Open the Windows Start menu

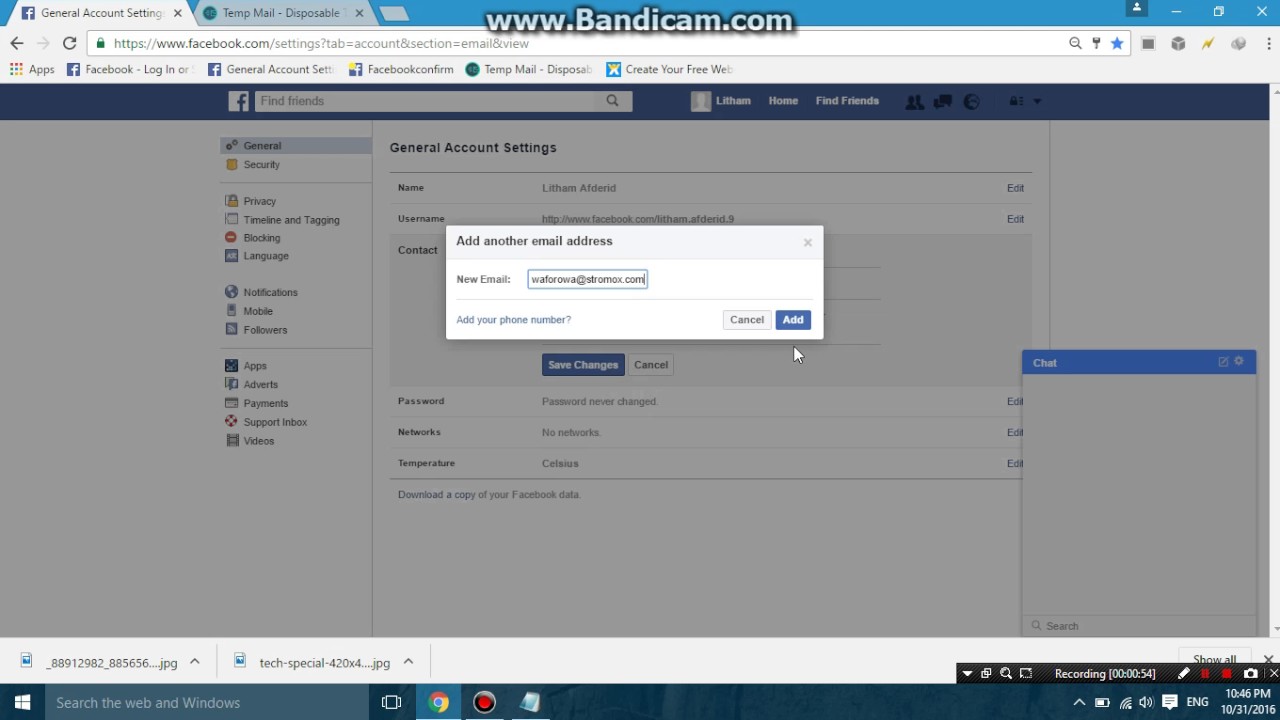click(22, 703)
